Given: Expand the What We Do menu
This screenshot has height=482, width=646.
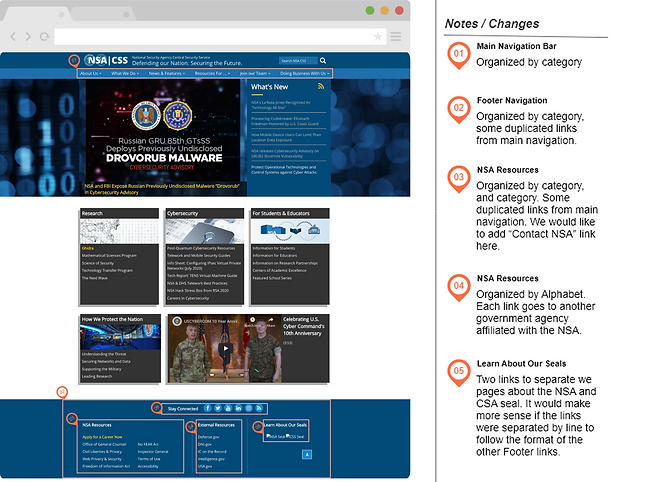Looking at the screenshot, I should click(x=125, y=73).
